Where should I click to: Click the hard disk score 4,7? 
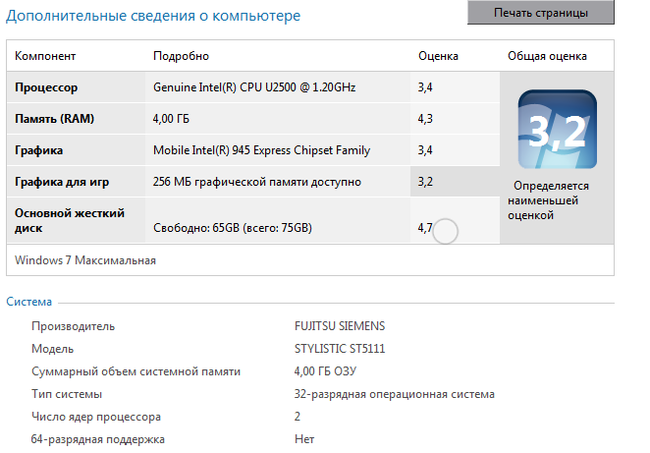tap(425, 229)
